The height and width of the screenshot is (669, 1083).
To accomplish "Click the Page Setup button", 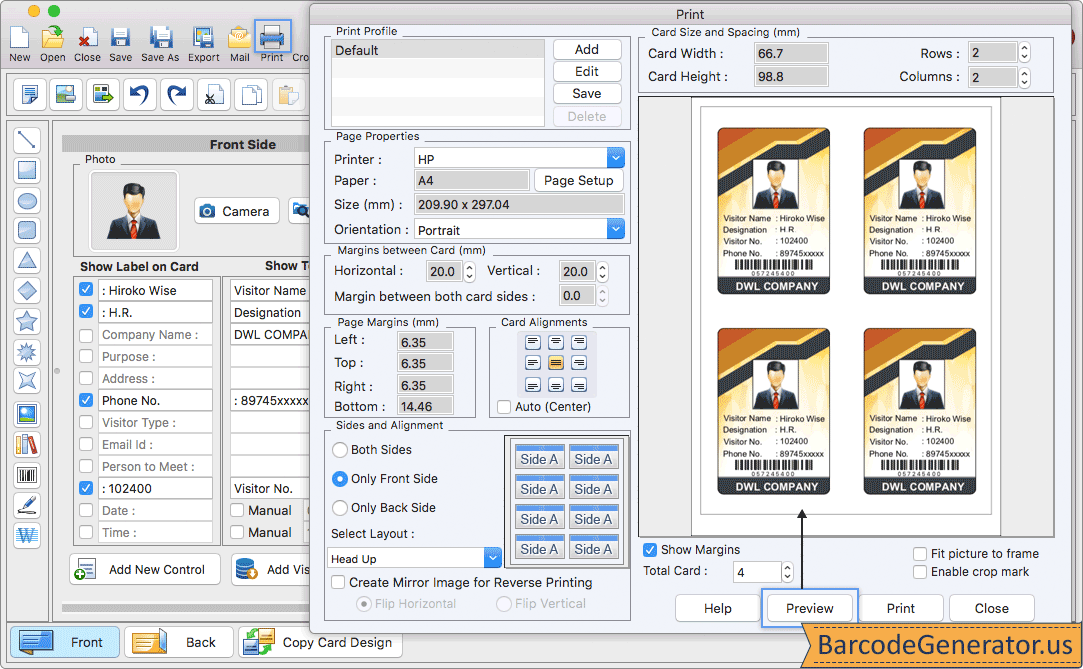I will pyautogui.click(x=578, y=180).
